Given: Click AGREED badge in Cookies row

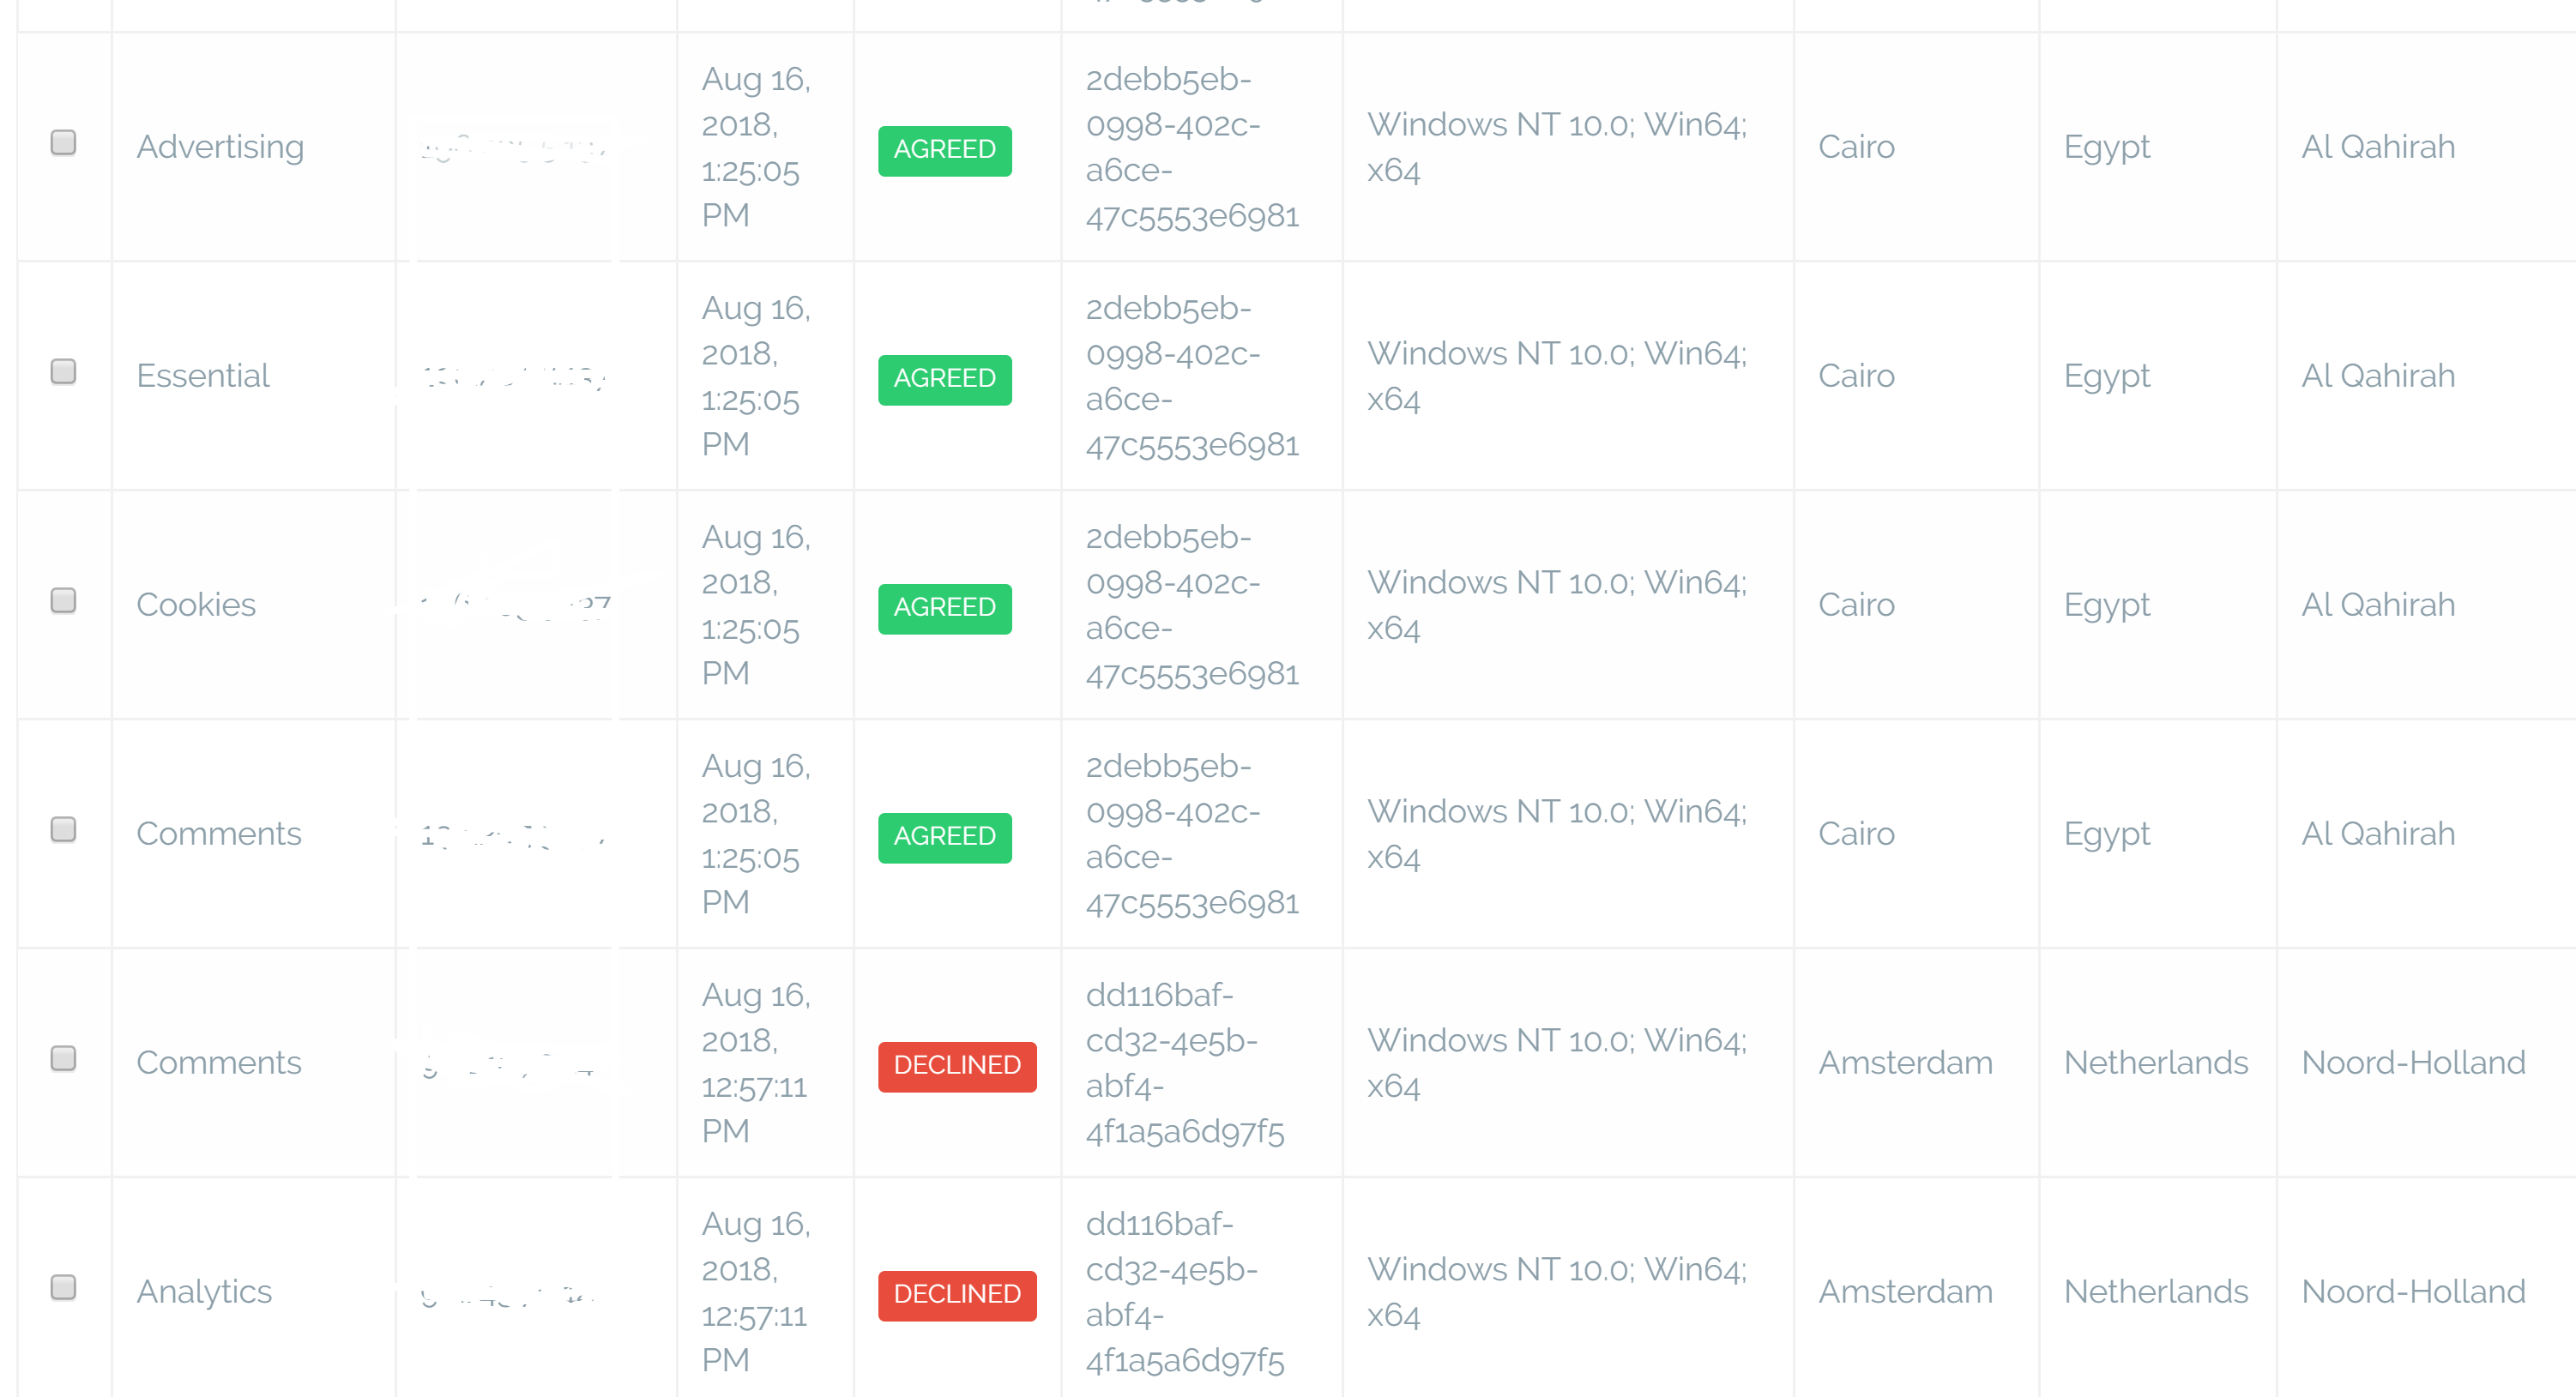Looking at the screenshot, I should (x=944, y=608).
